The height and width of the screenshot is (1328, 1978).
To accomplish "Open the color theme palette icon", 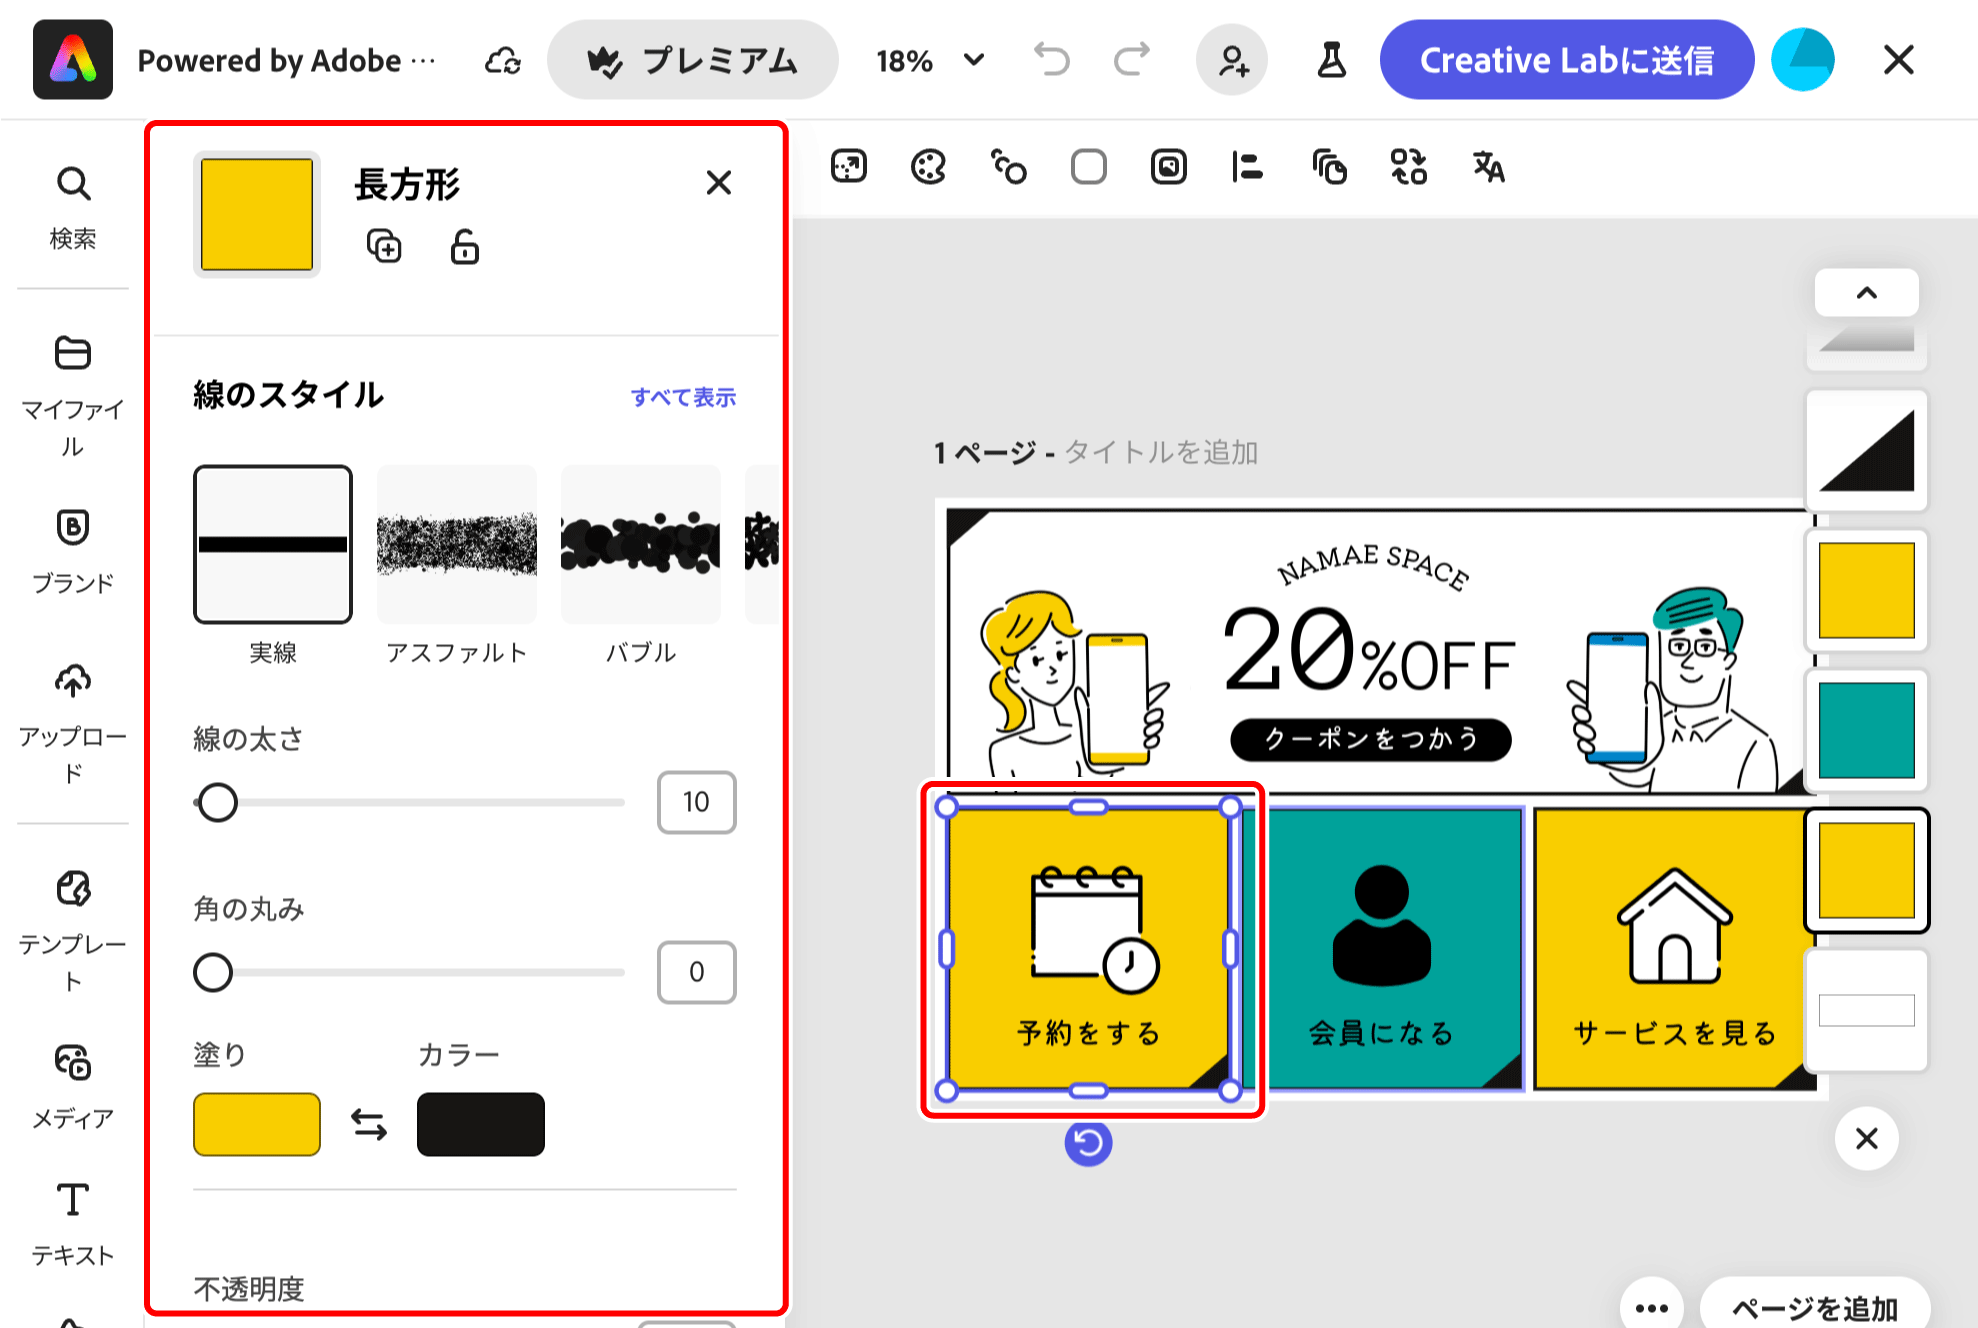I will (928, 167).
